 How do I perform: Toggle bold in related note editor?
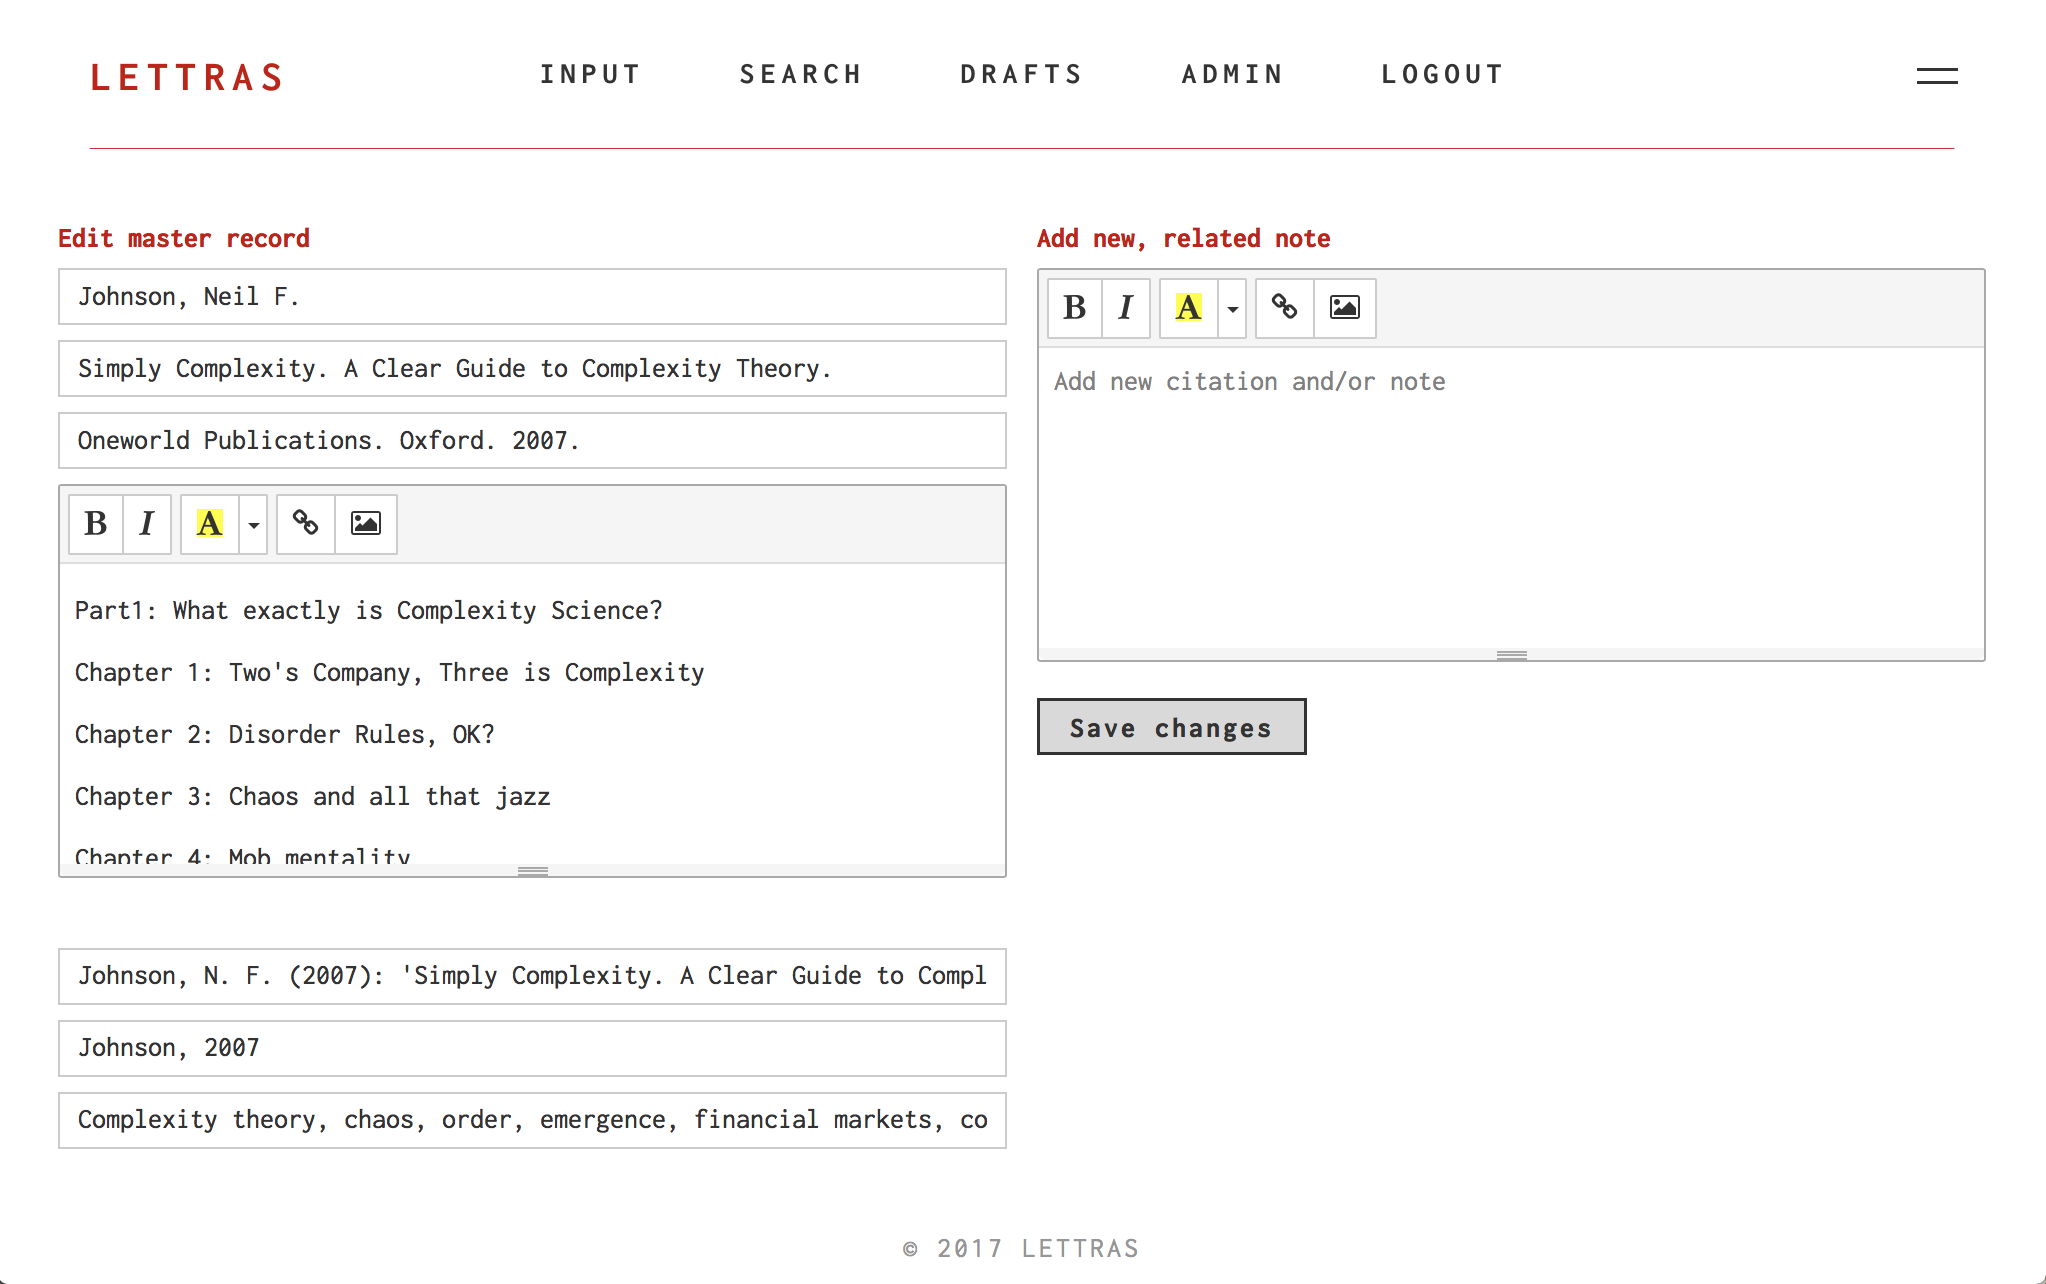coord(1075,308)
